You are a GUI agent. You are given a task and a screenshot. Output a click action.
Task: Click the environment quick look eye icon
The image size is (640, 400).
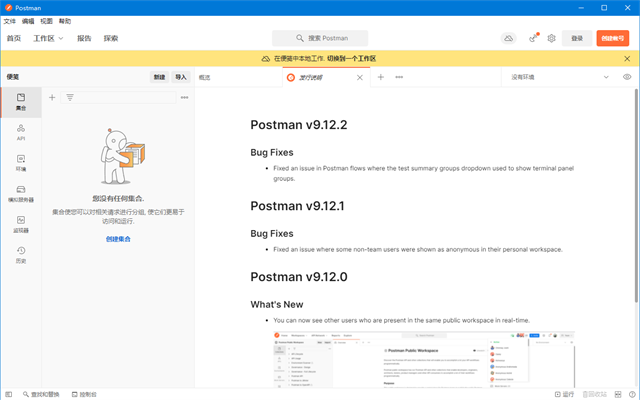627,77
